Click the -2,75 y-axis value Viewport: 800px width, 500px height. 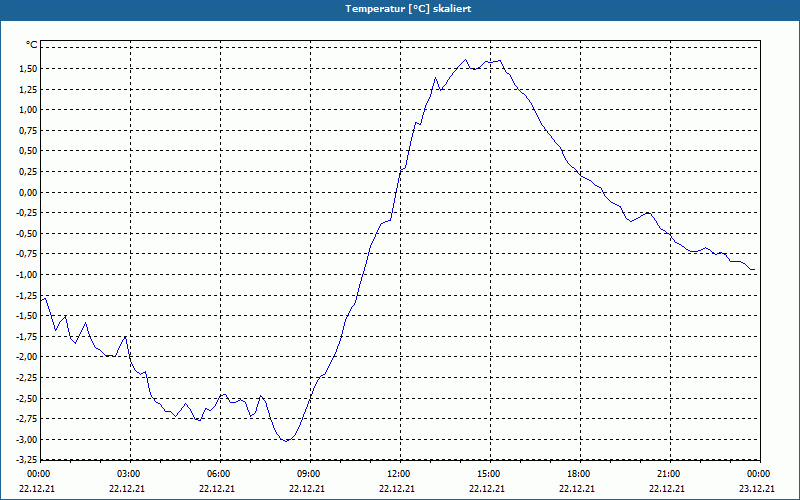pos(27,419)
